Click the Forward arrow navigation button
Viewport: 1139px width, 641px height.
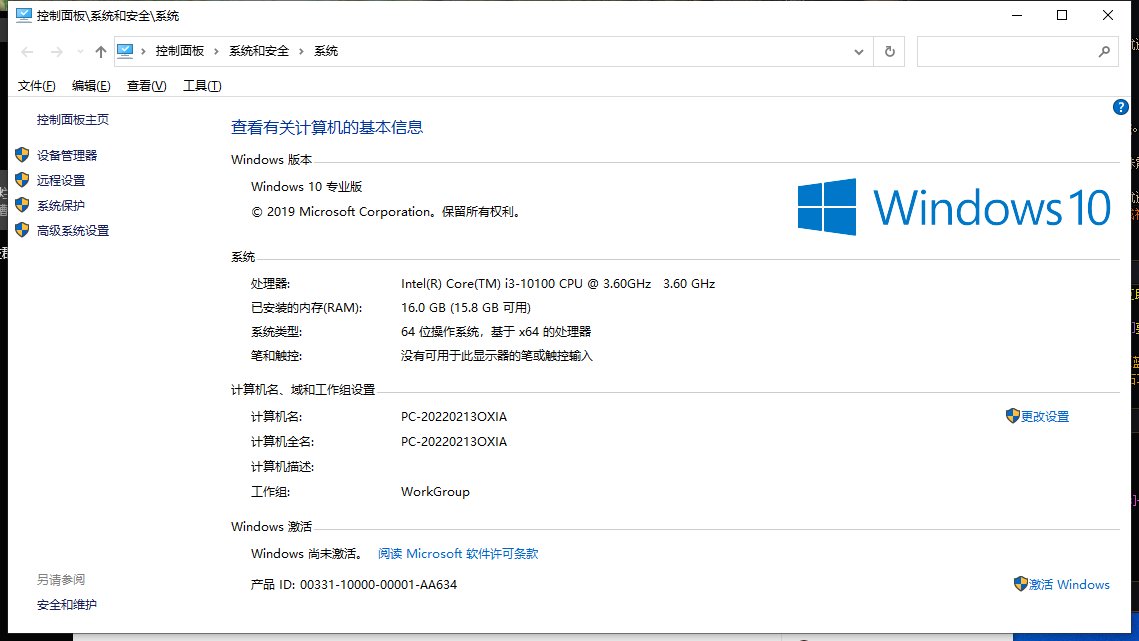pos(55,52)
